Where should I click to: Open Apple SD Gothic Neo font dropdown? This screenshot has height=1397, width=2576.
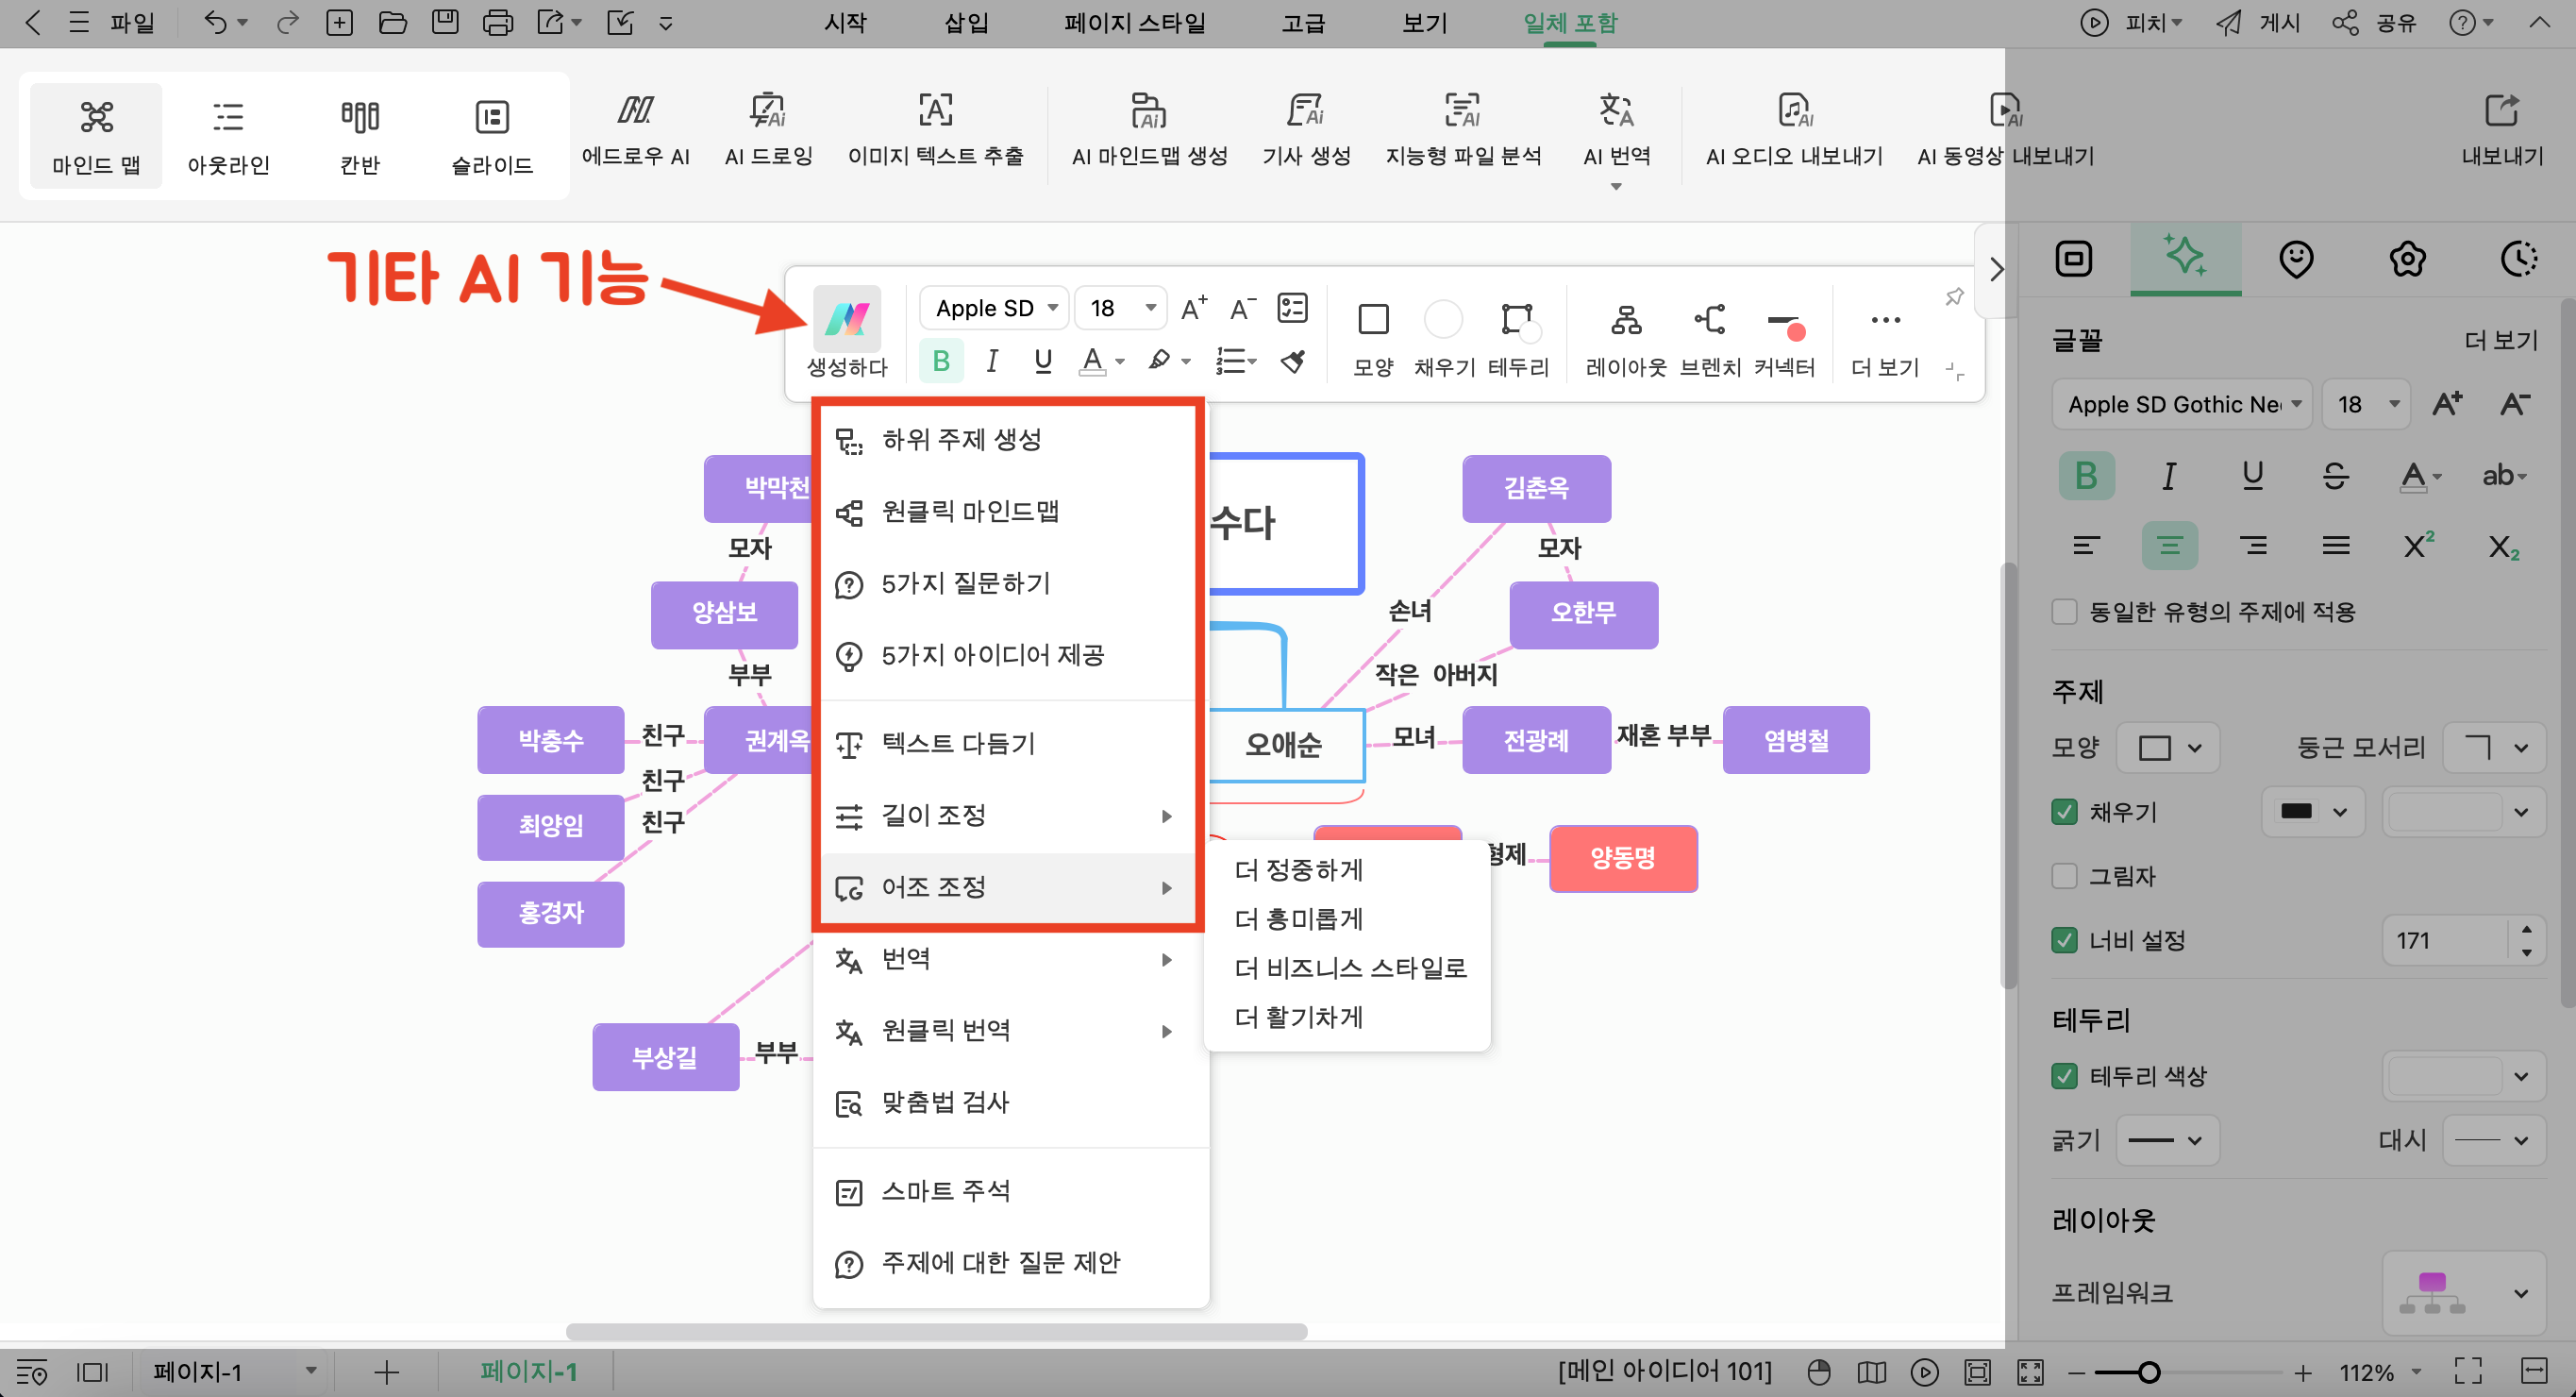click(x=2182, y=405)
